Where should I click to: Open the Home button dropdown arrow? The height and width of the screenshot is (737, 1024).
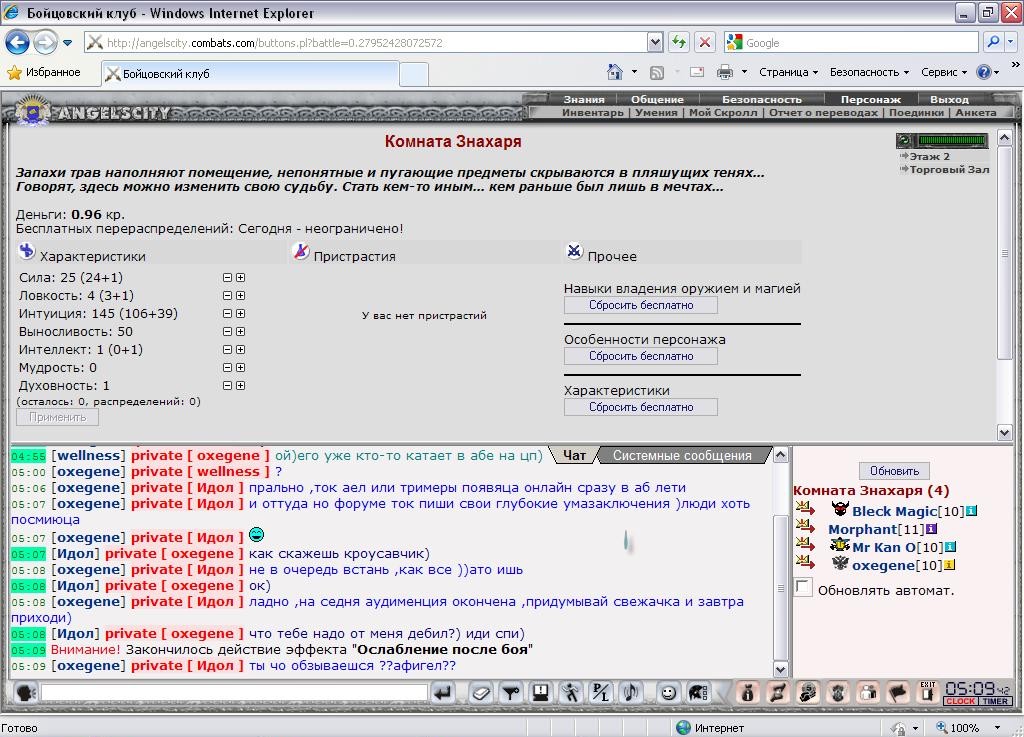634,72
